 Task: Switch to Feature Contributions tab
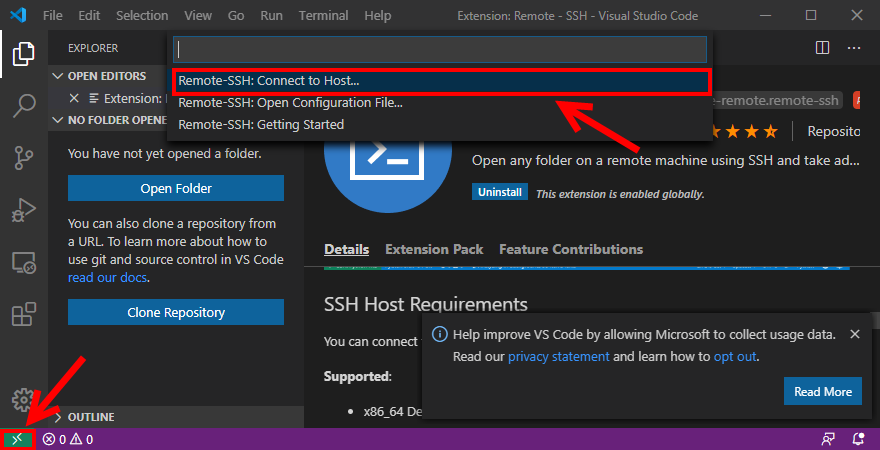tap(570, 249)
